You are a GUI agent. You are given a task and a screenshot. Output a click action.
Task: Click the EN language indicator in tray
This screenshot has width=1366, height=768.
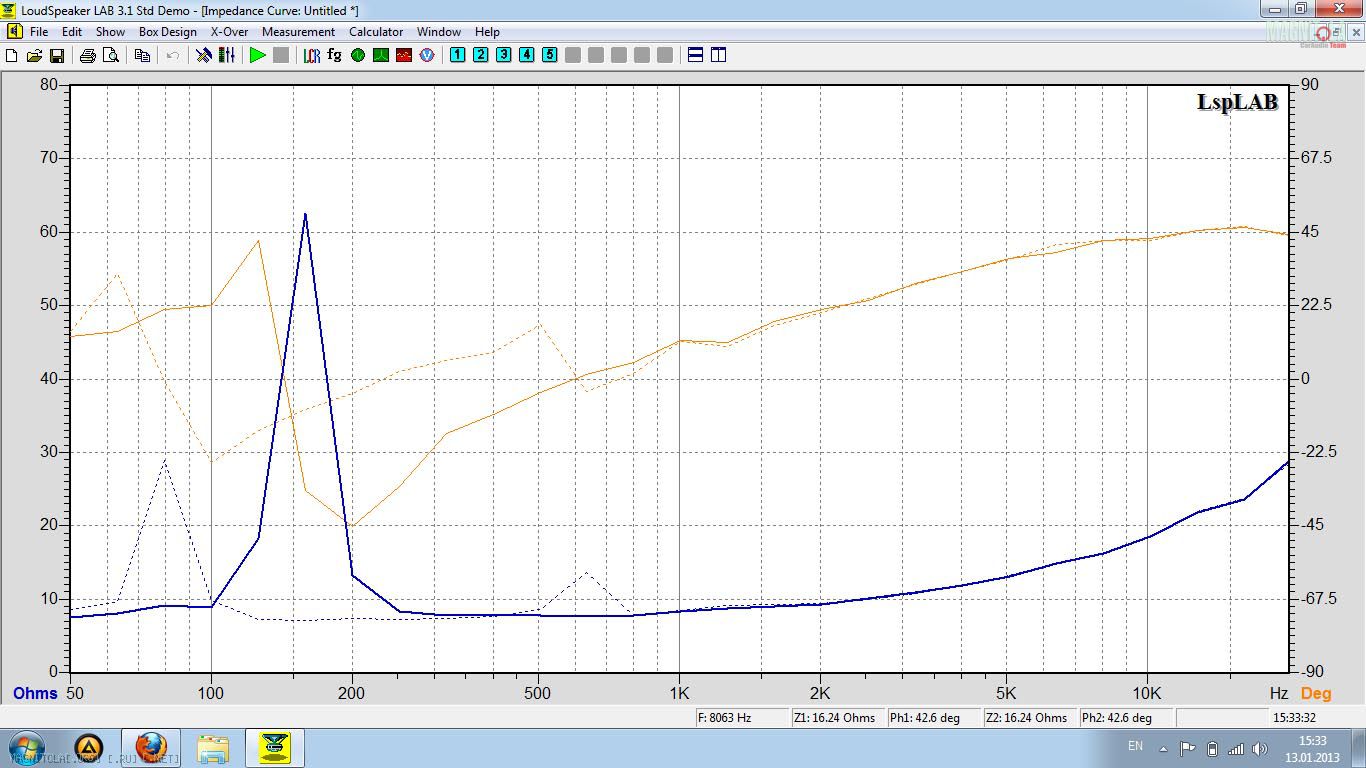pos(1135,746)
